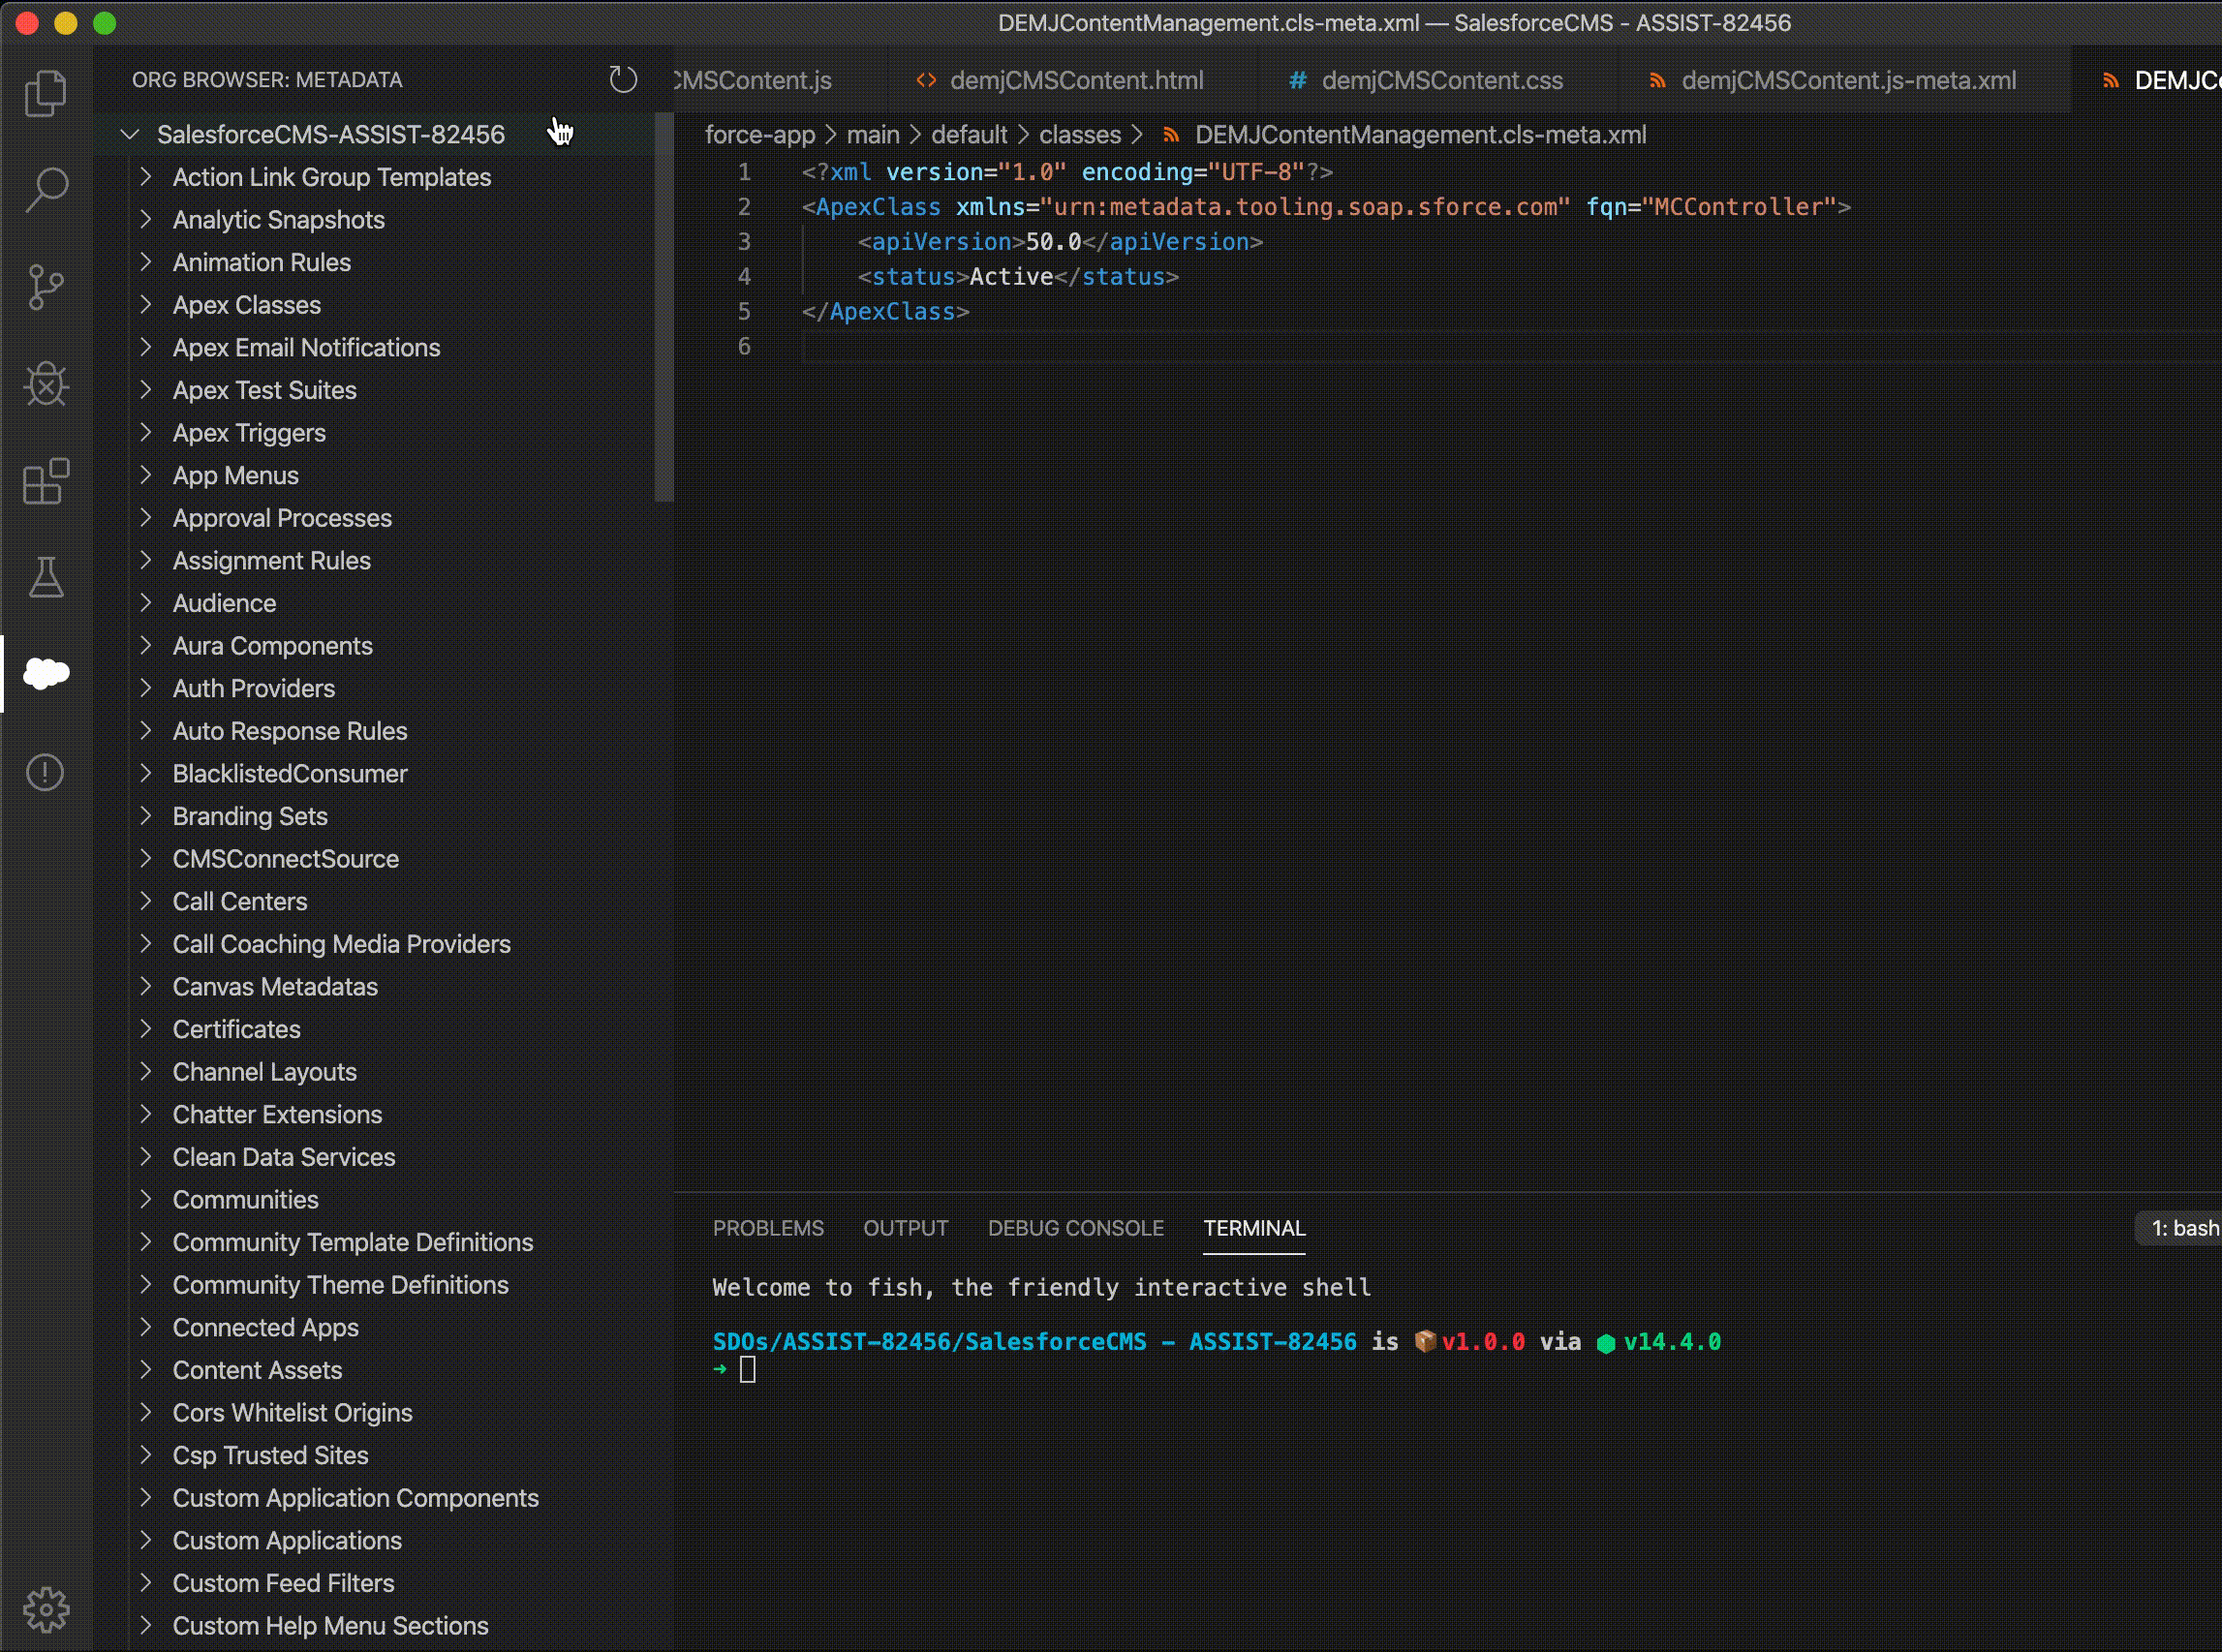Show the PROBLEMS panel tab
The height and width of the screenshot is (1652, 2222).
[x=768, y=1228]
